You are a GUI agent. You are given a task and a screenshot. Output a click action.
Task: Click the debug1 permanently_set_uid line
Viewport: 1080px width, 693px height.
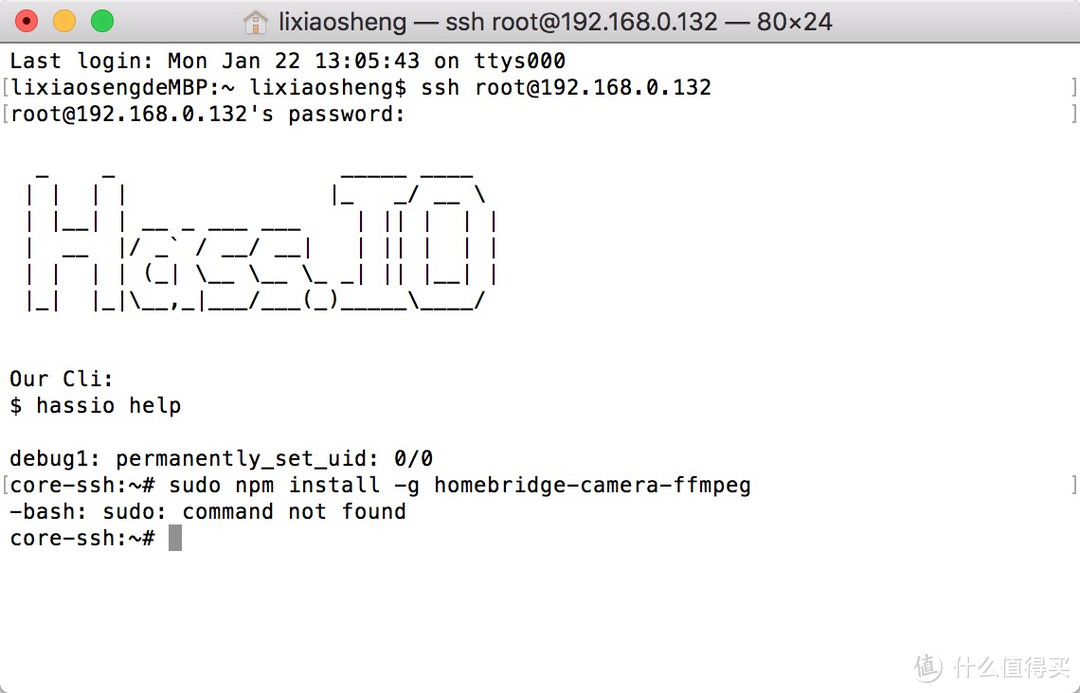click(221, 459)
